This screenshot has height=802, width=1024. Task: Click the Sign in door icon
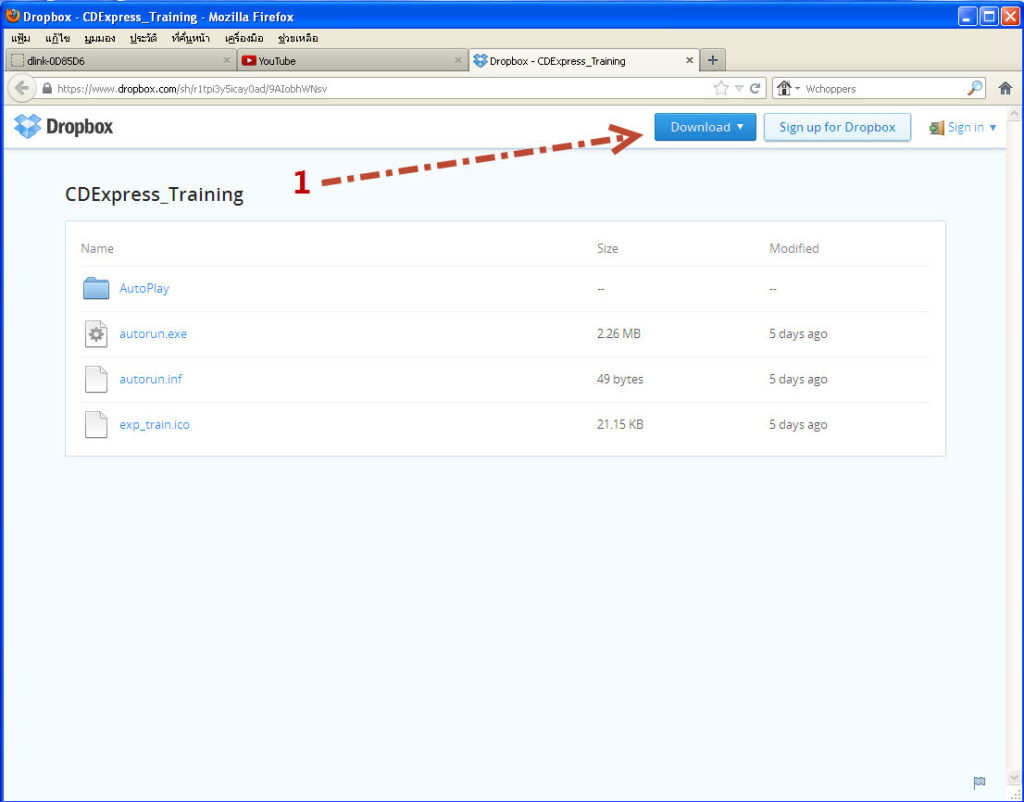pyautogui.click(x=936, y=127)
